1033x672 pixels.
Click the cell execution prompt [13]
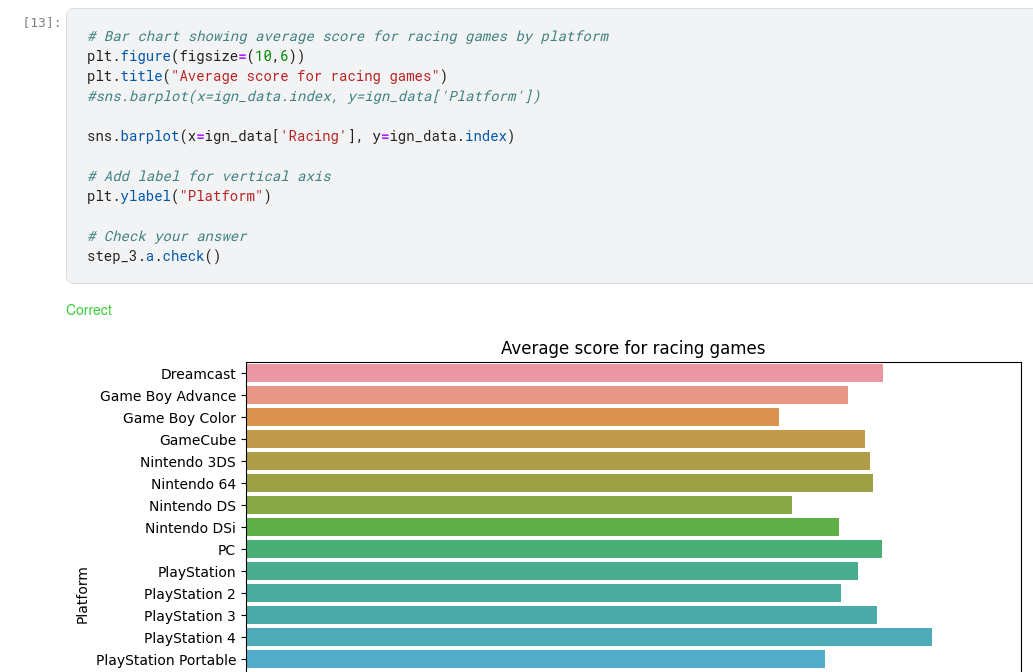[x=41, y=22]
